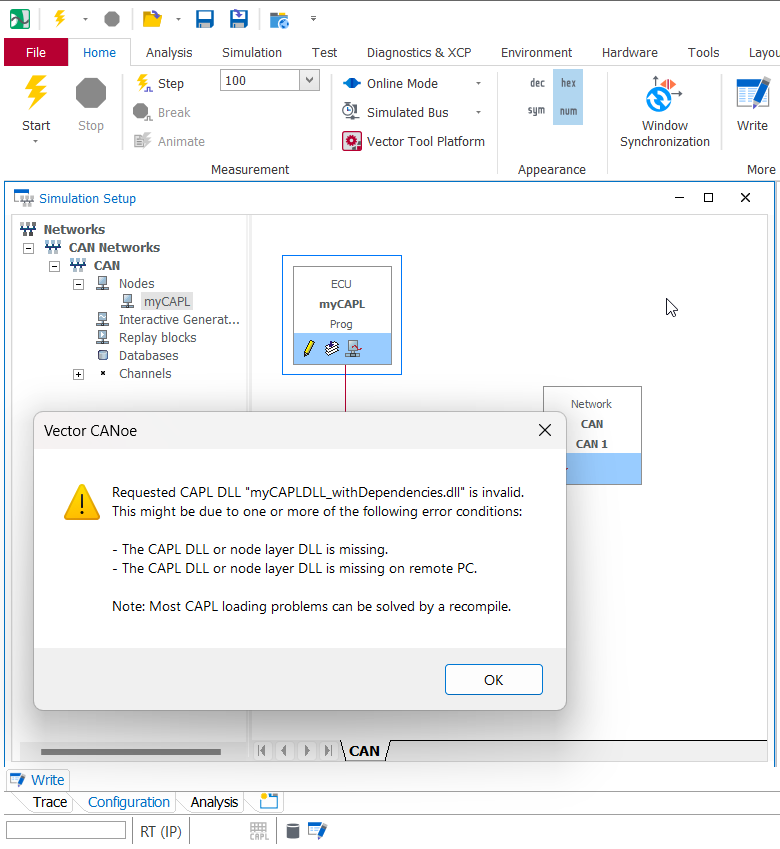Expand the Channels tree node
The height and width of the screenshot is (849, 780).
(x=78, y=374)
